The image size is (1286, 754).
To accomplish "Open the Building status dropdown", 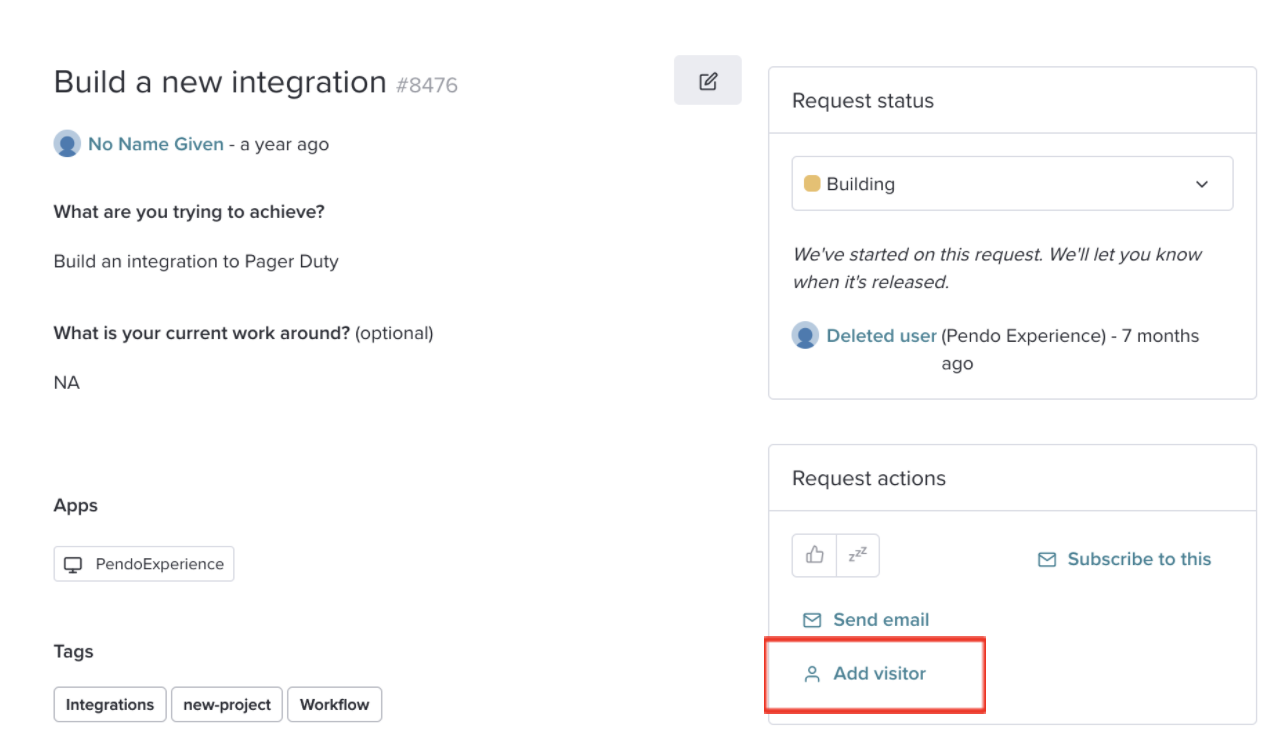I will [x=1012, y=184].
